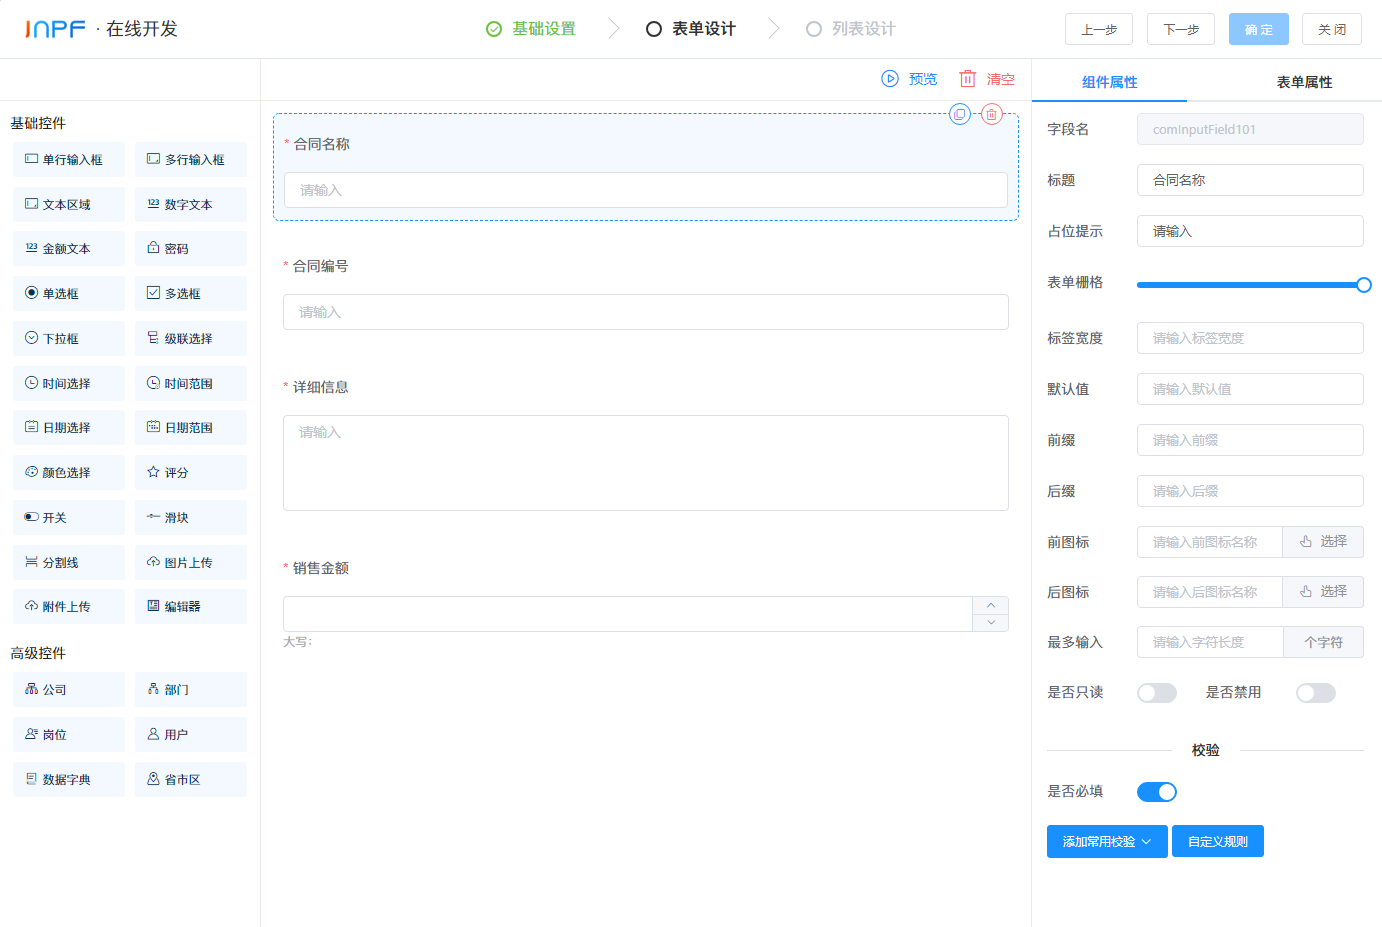Add an 图片上传 control
Viewport: 1382px width, 927px height.
[x=190, y=562]
